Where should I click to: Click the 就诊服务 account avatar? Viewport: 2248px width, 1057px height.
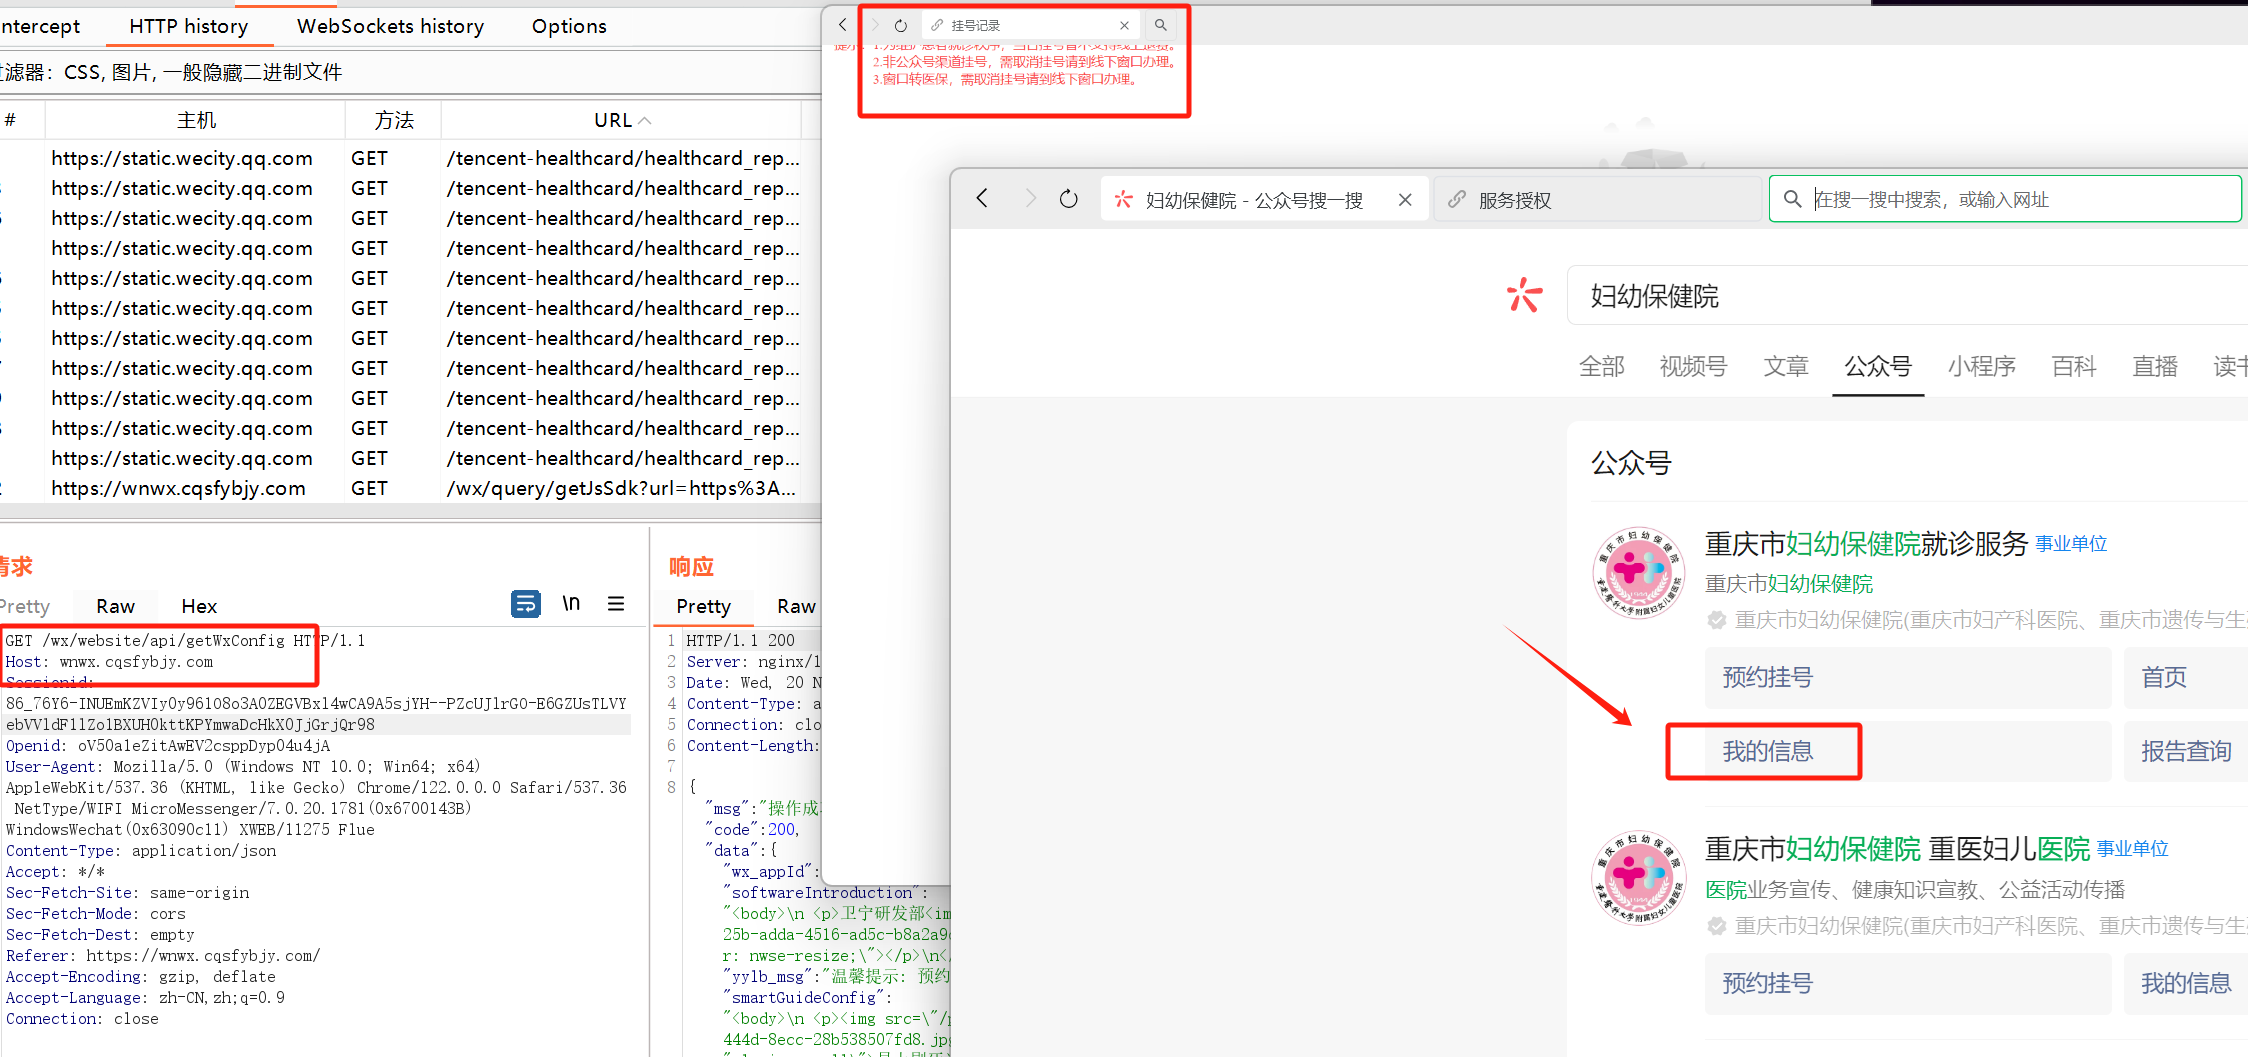click(1638, 573)
